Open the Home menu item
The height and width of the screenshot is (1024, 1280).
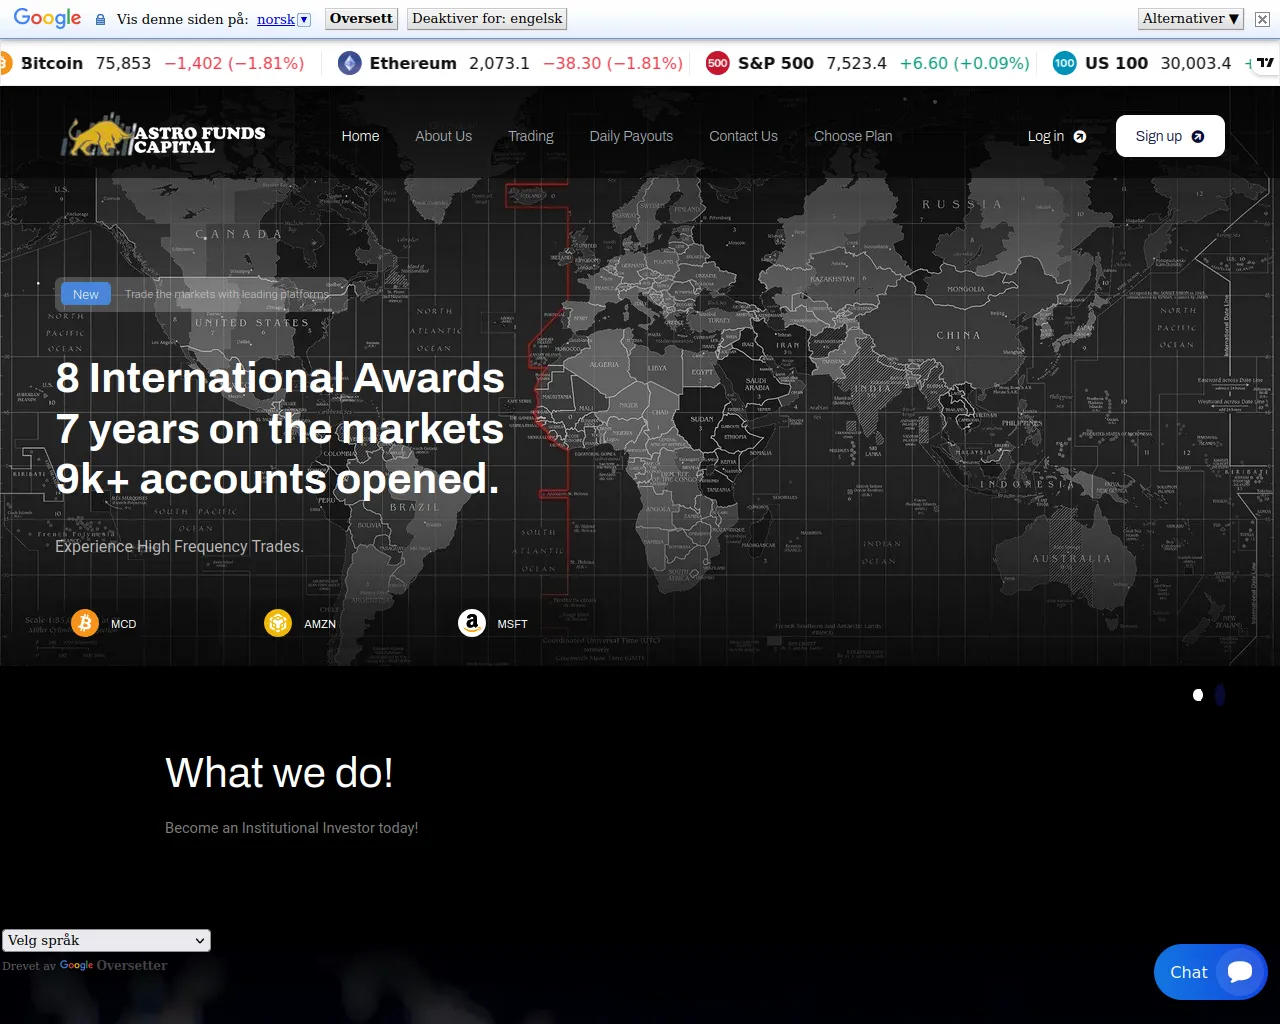coord(360,136)
